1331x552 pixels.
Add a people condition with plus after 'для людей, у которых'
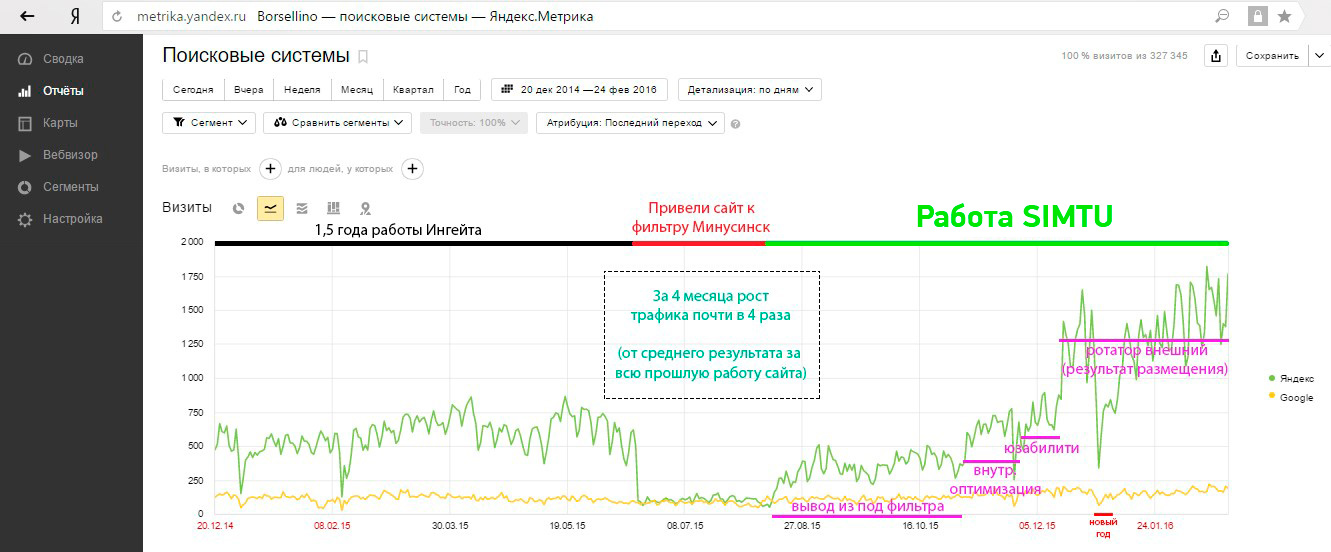coord(413,169)
